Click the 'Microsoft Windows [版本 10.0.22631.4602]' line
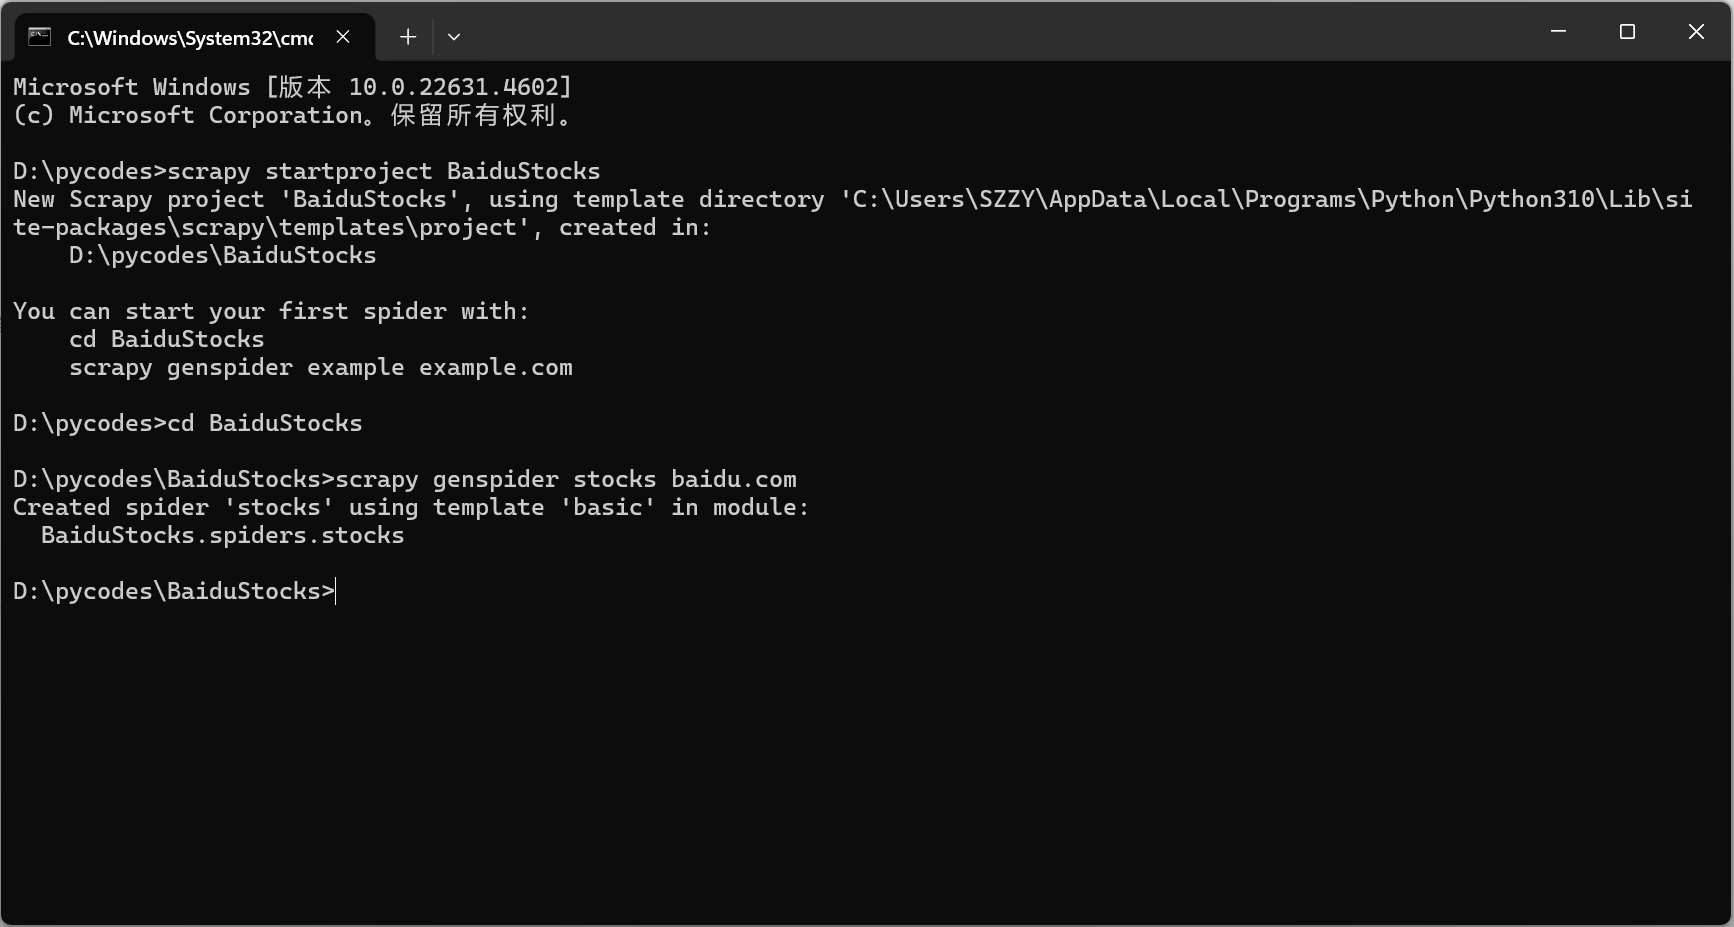The width and height of the screenshot is (1734, 927). [x=292, y=88]
